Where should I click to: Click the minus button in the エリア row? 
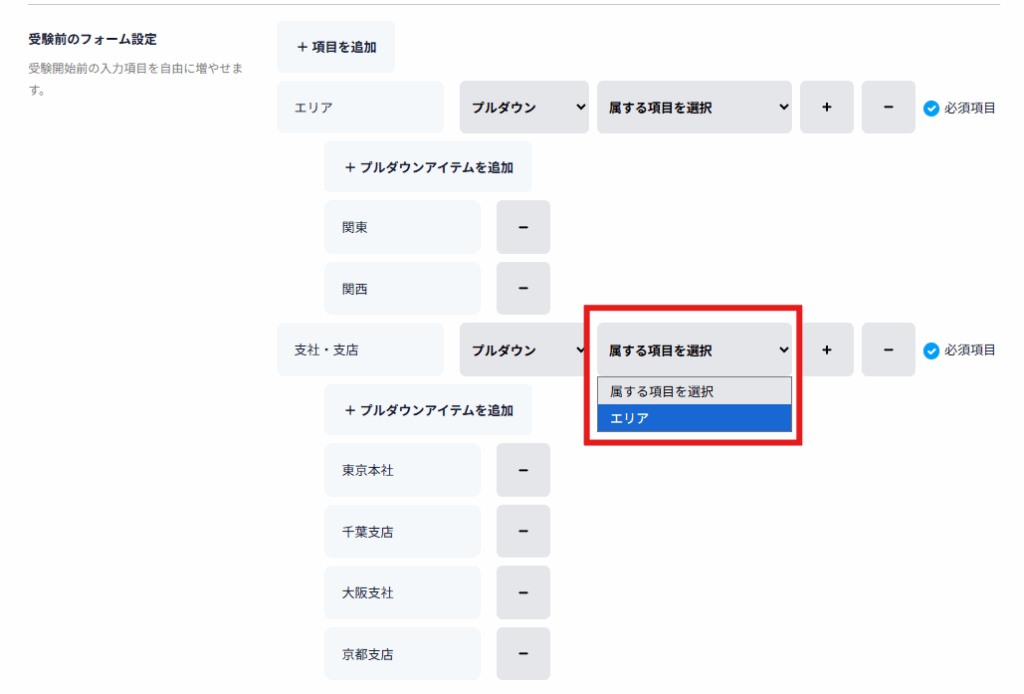click(888, 107)
